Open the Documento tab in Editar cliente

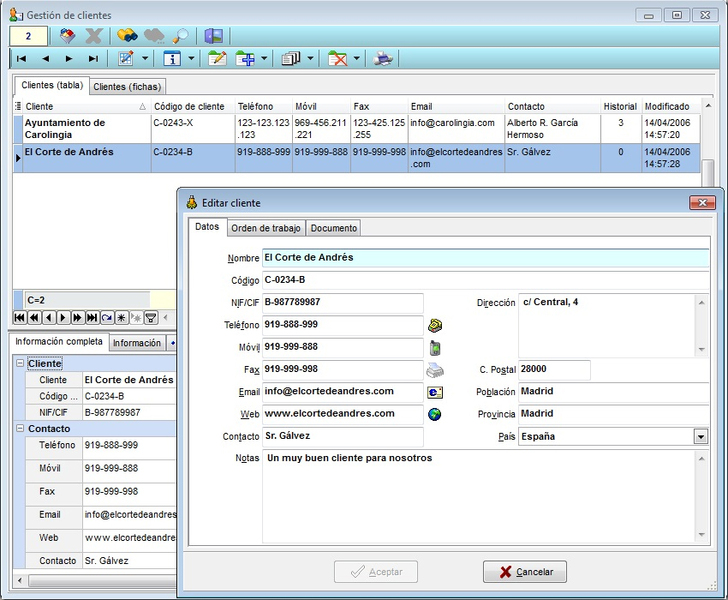[334, 228]
